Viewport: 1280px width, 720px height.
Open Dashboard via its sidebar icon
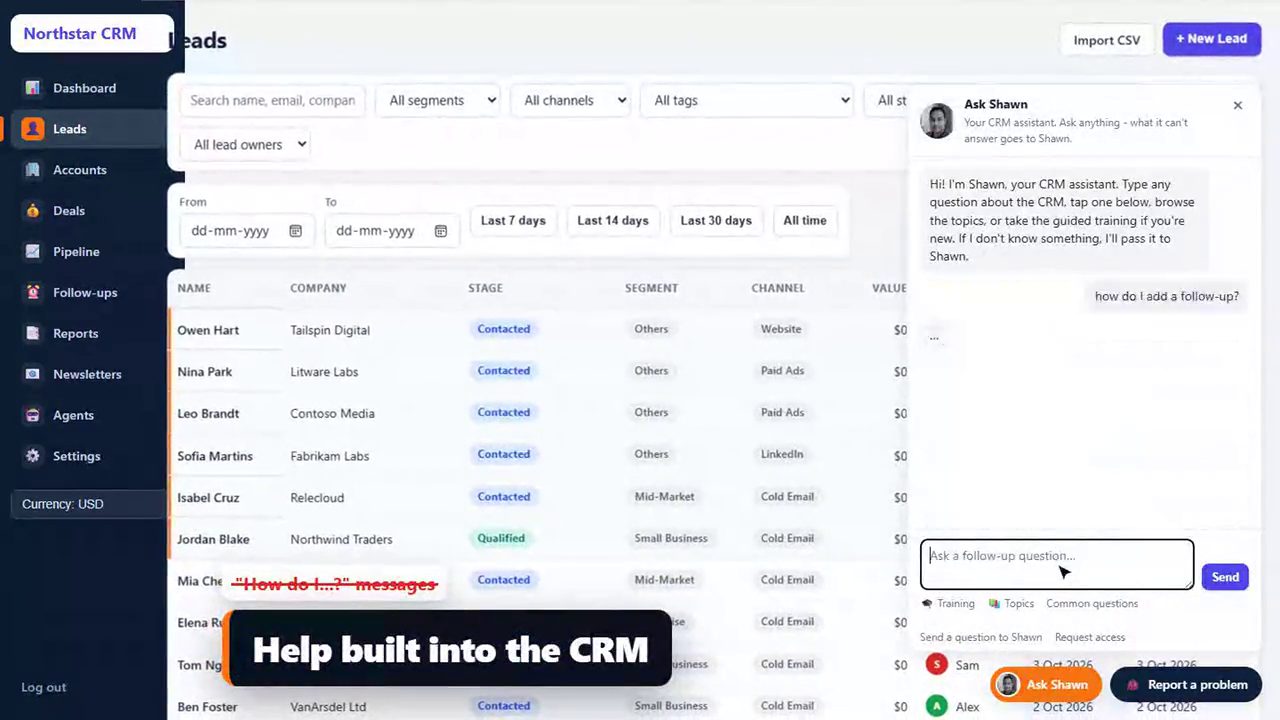tap(33, 88)
